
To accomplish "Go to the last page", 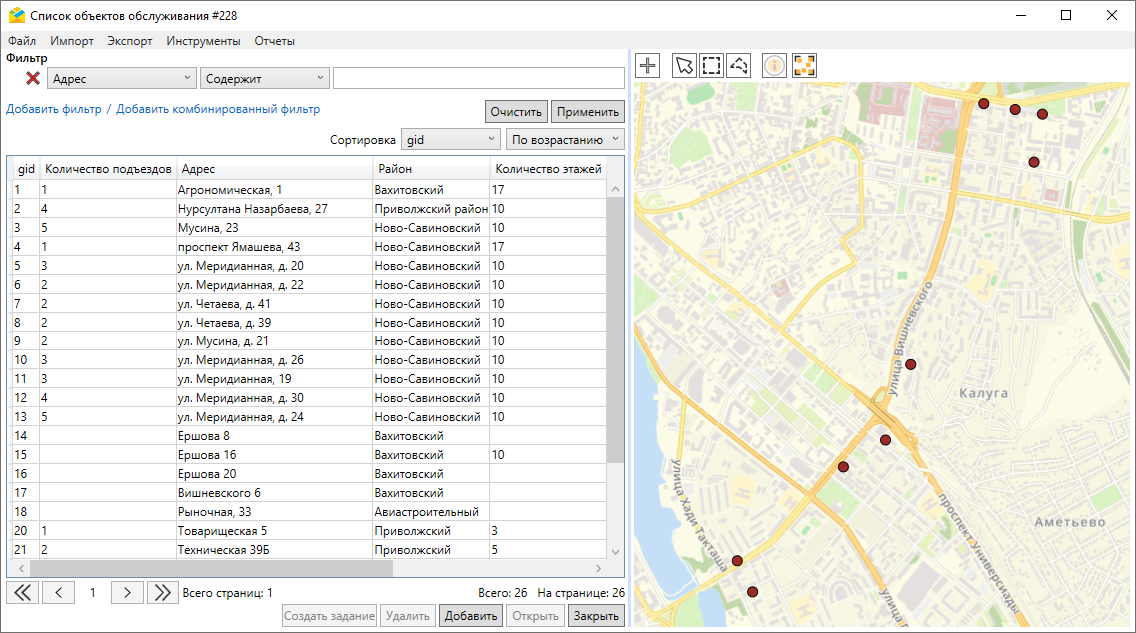I will pos(162,592).
